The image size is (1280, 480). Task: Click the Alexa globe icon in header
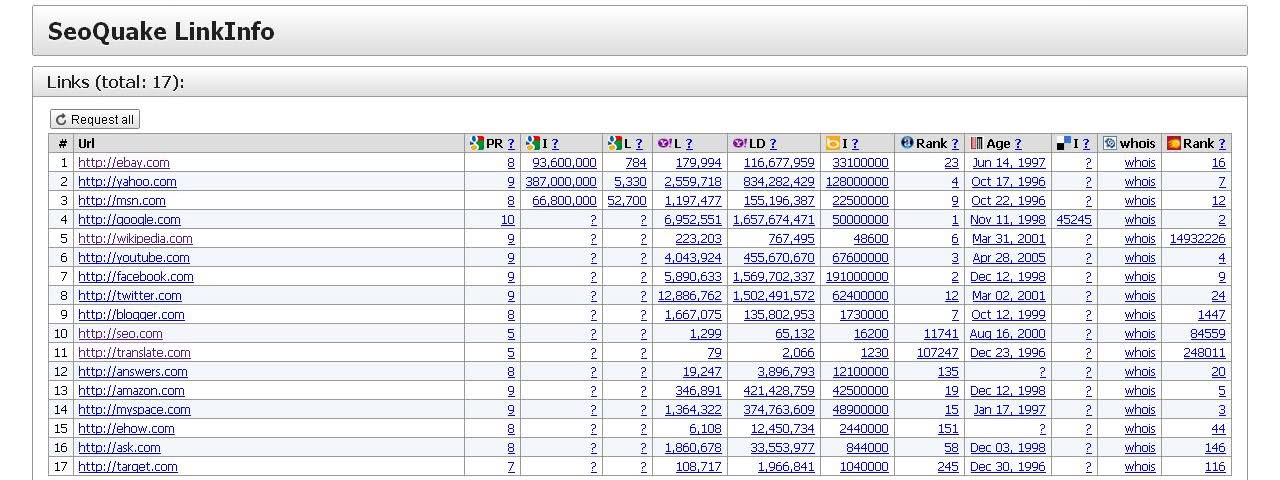906,143
